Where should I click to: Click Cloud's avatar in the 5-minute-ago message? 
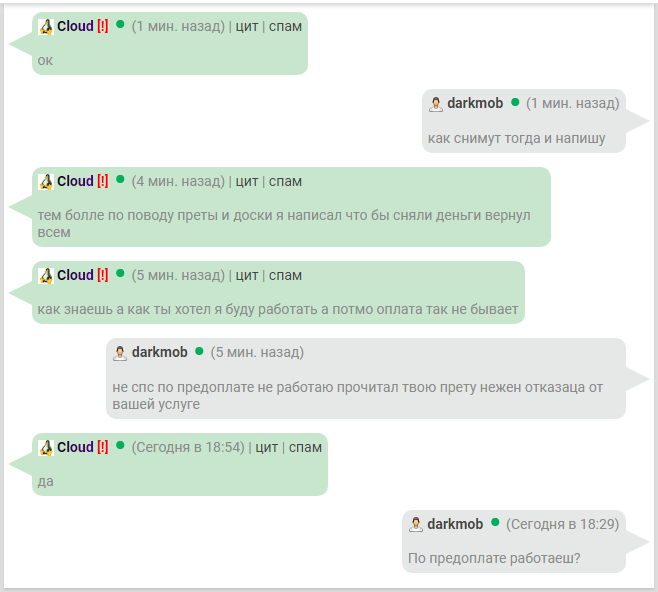[x=45, y=276]
